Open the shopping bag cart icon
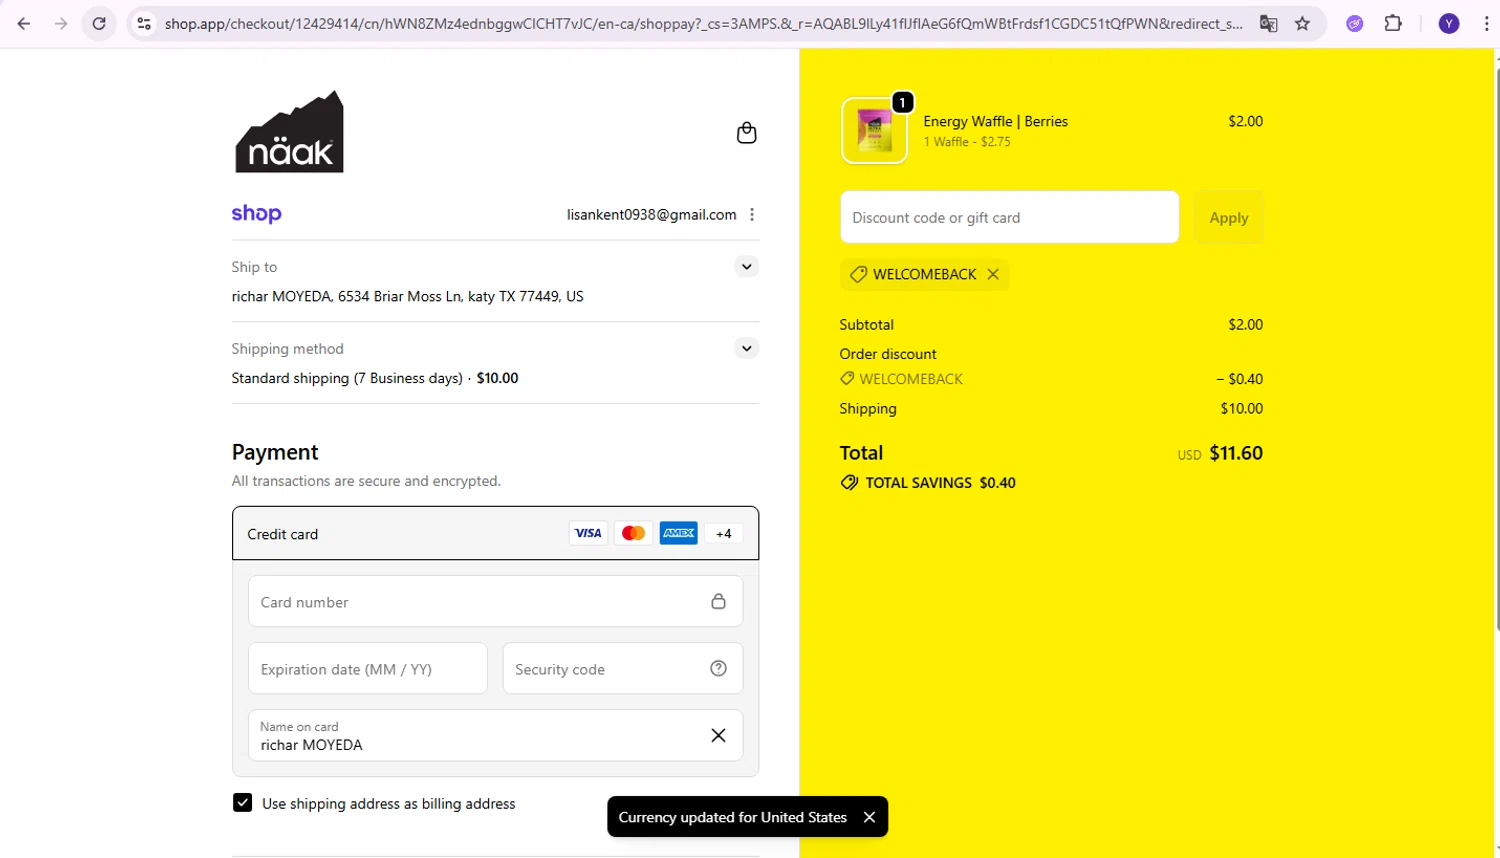This screenshot has width=1500, height=858. click(746, 132)
